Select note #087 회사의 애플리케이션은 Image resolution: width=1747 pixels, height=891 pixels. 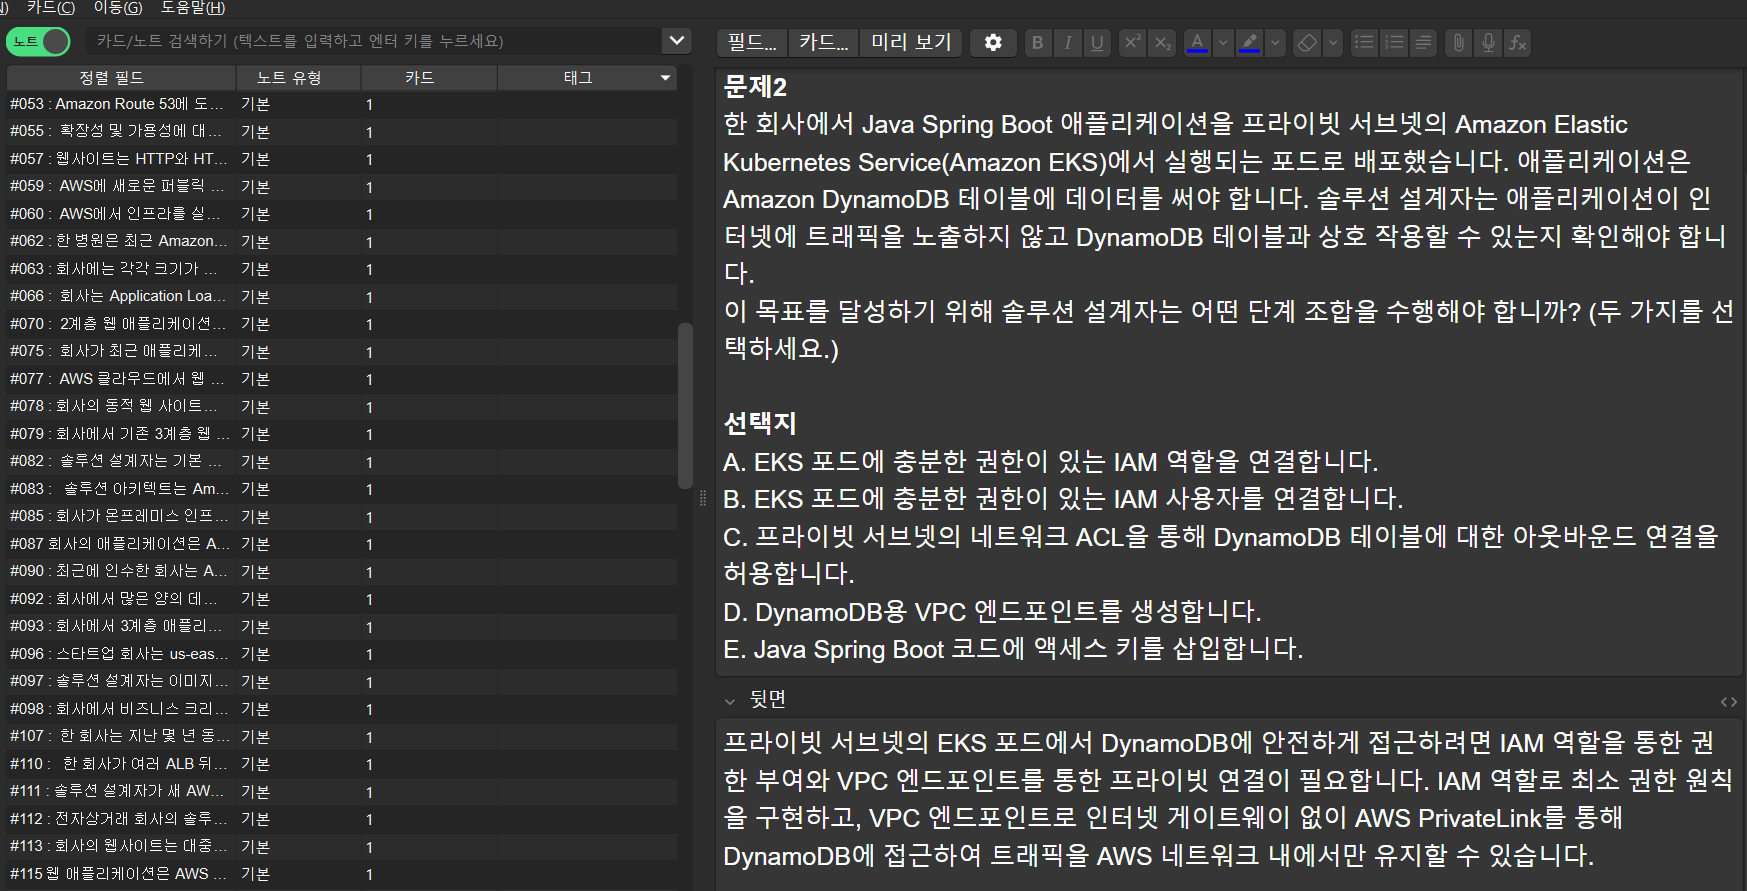[x=341, y=544]
